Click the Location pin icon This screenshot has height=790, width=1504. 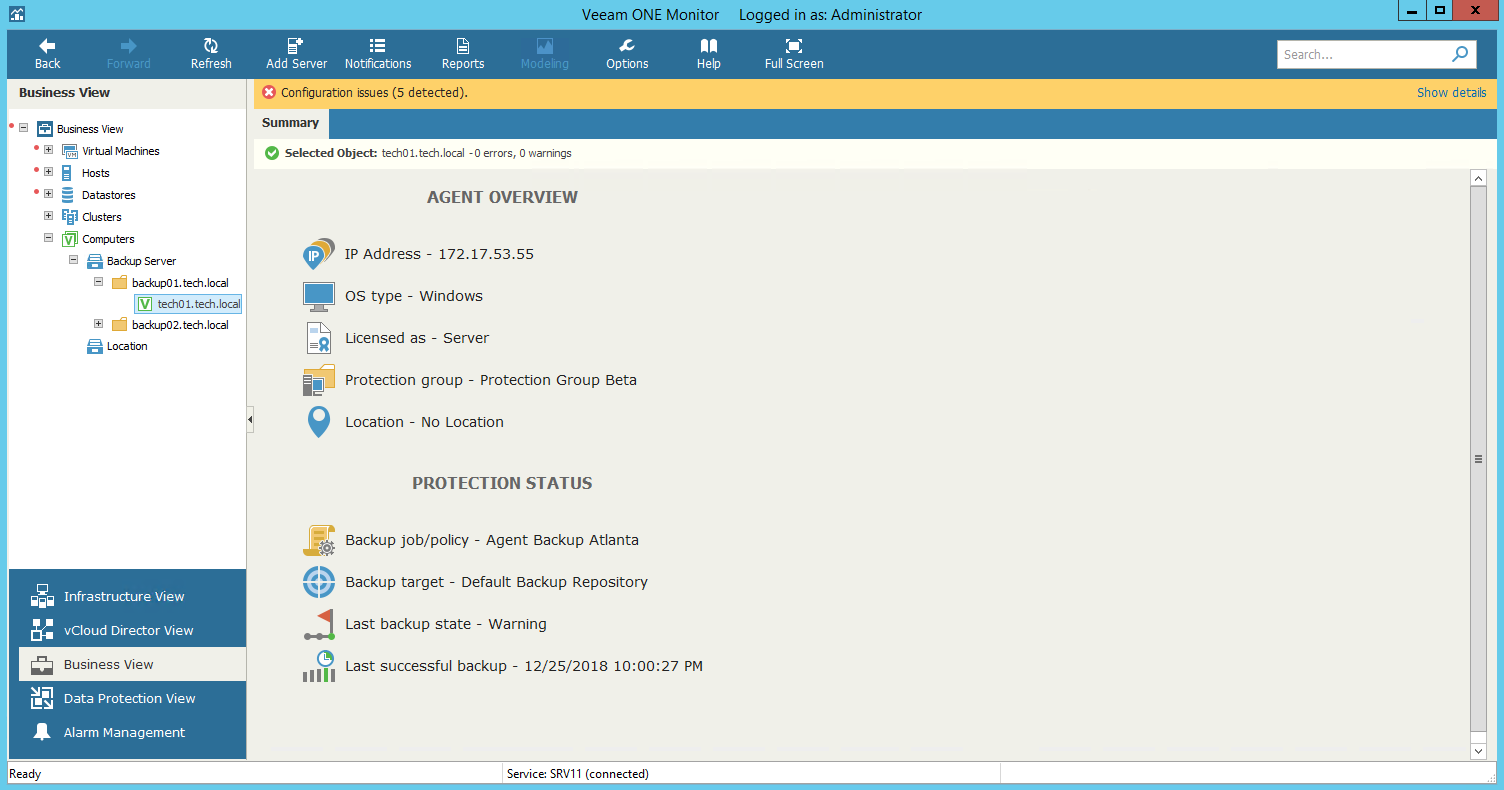pos(319,422)
